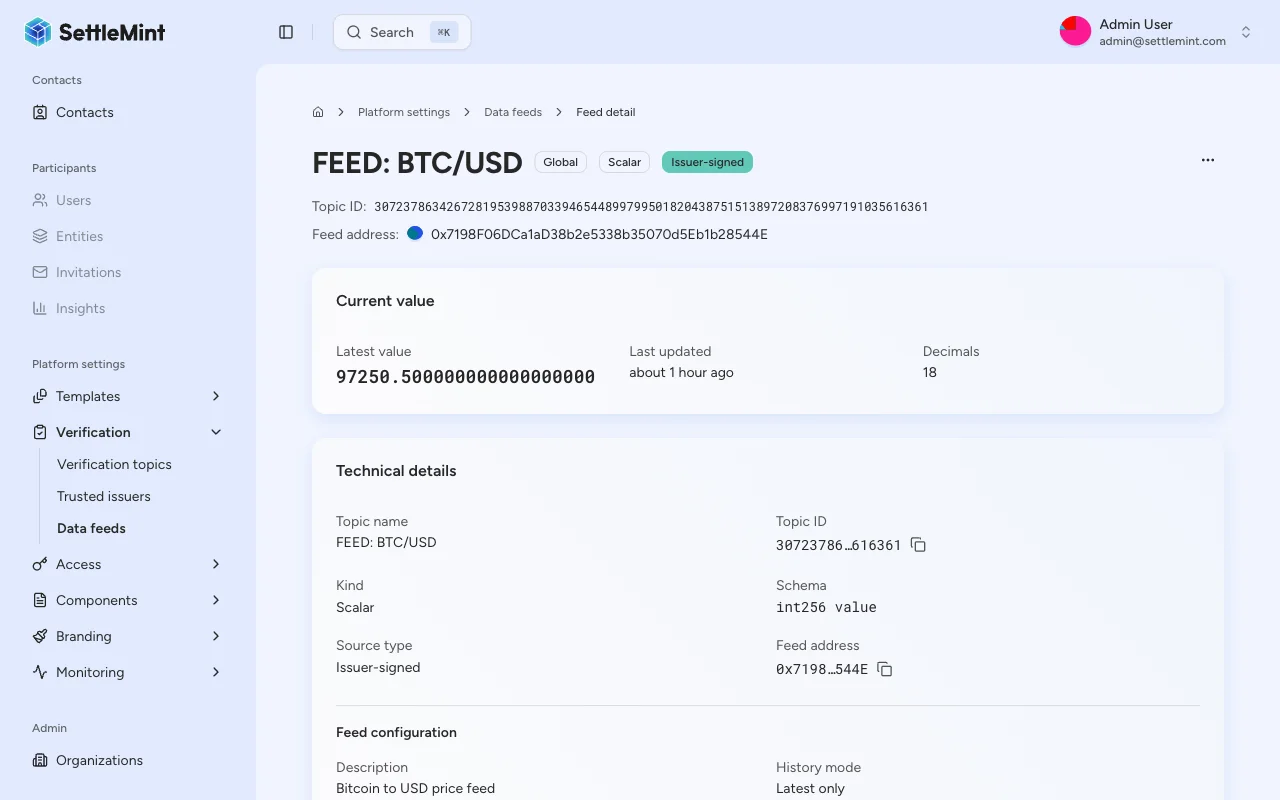This screenshot has height=800, width=1280.
Task: Open the Data feeds breadcrumb item
Action: point(513,112)
